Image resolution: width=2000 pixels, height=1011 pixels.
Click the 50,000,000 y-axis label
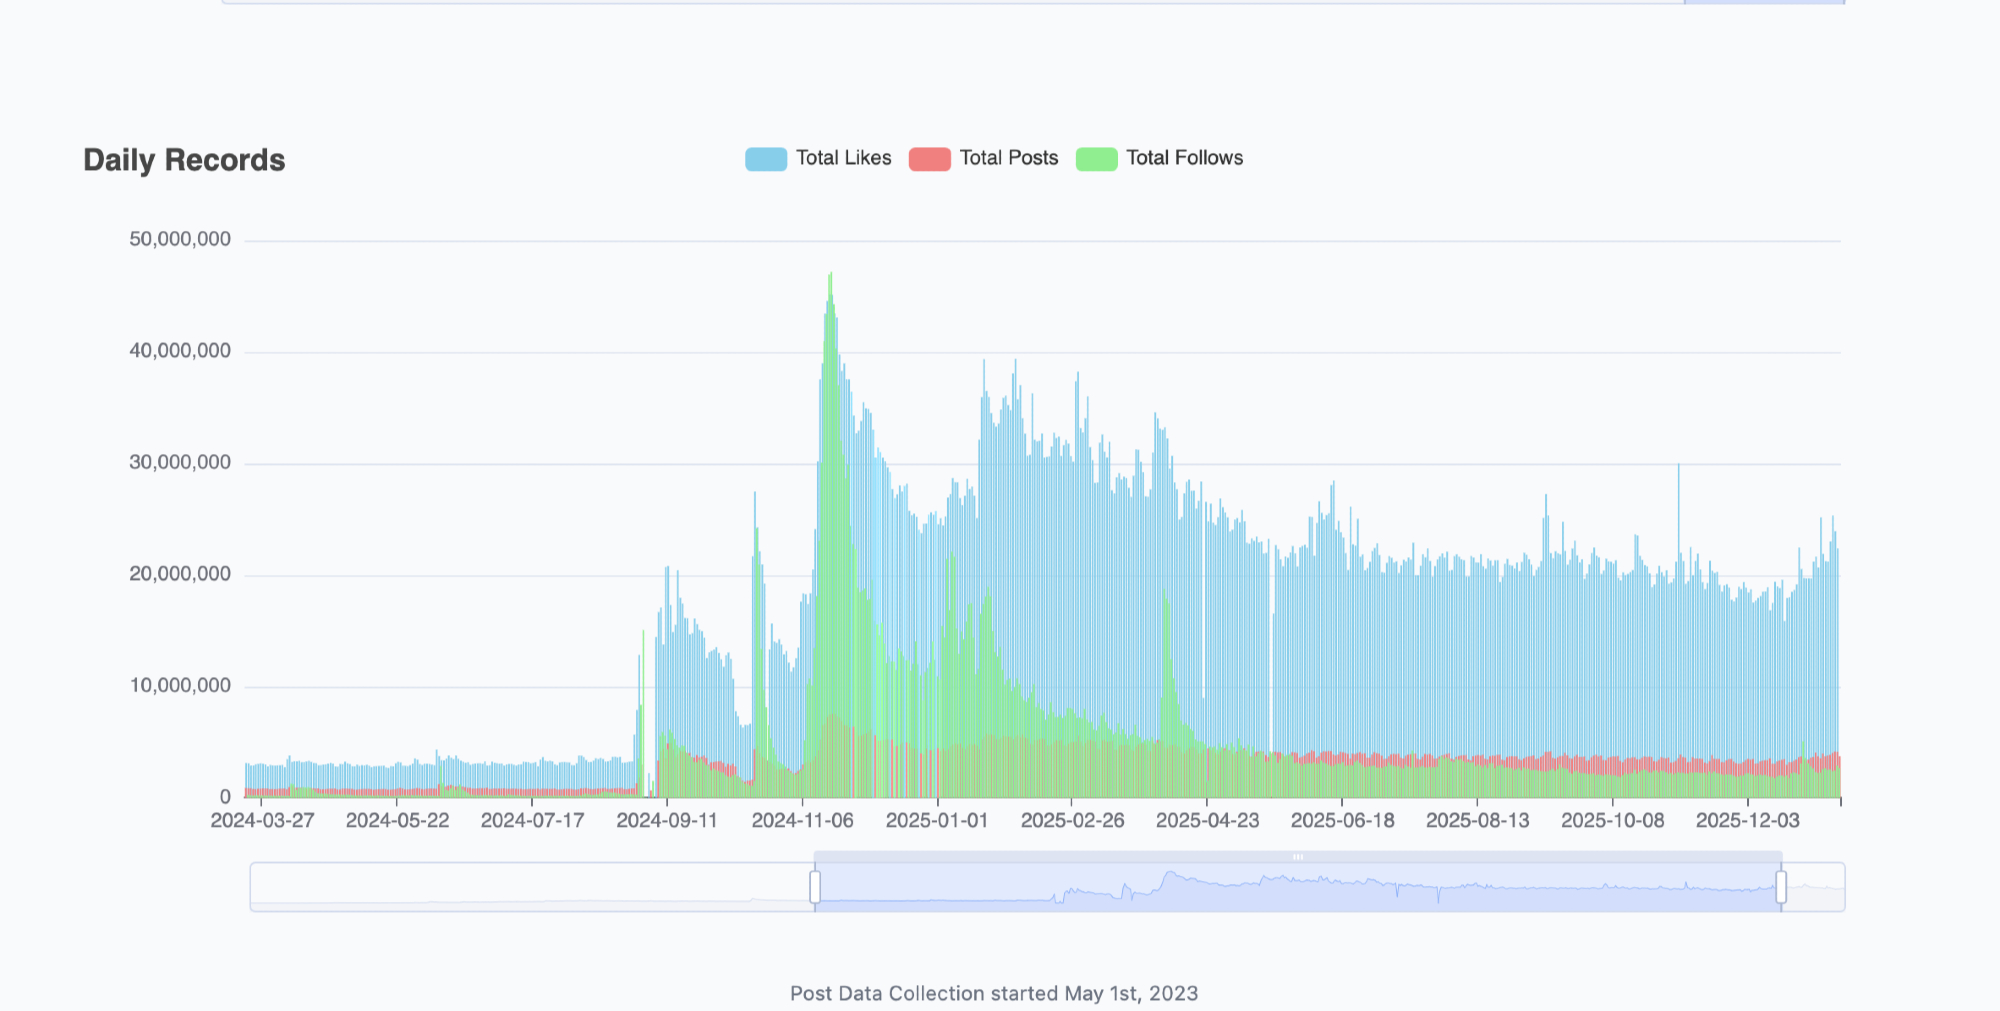click(x=180, y=239)
